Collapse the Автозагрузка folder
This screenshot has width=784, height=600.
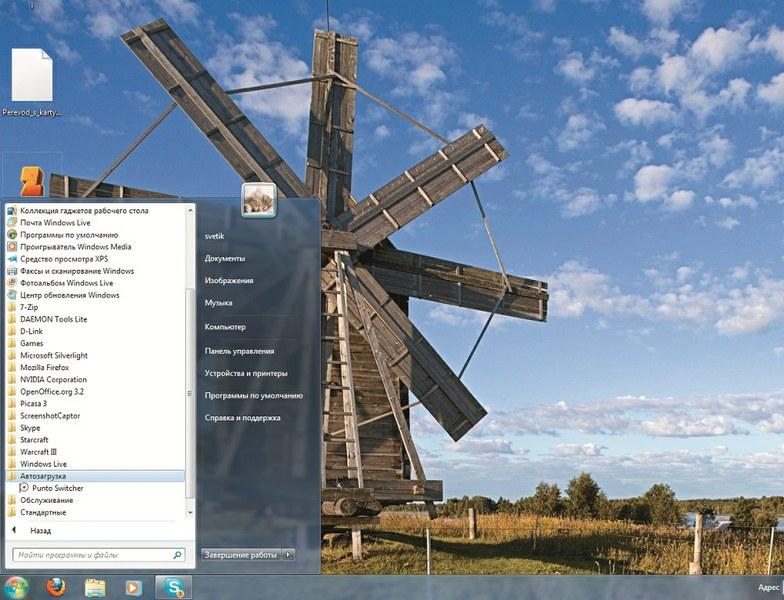click(42, 476)
